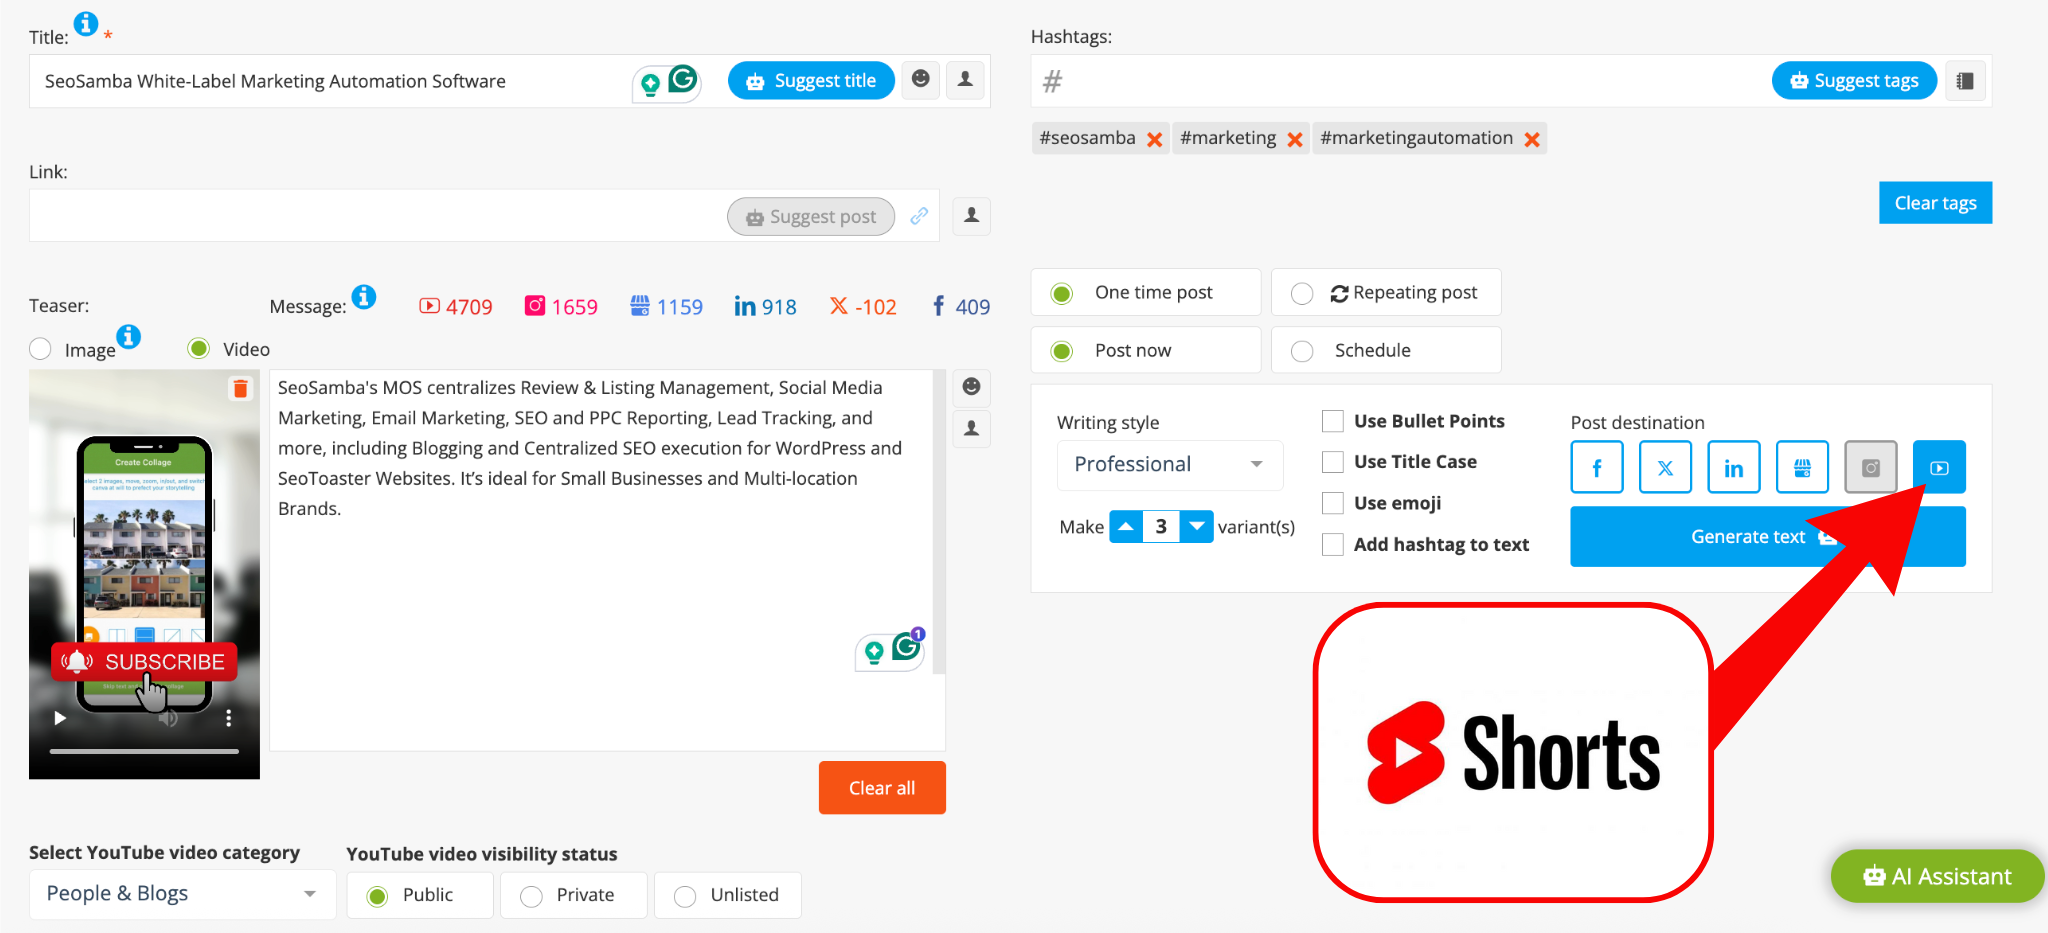
Task: Click the Facebook character count 409
Action: (960, 307)
